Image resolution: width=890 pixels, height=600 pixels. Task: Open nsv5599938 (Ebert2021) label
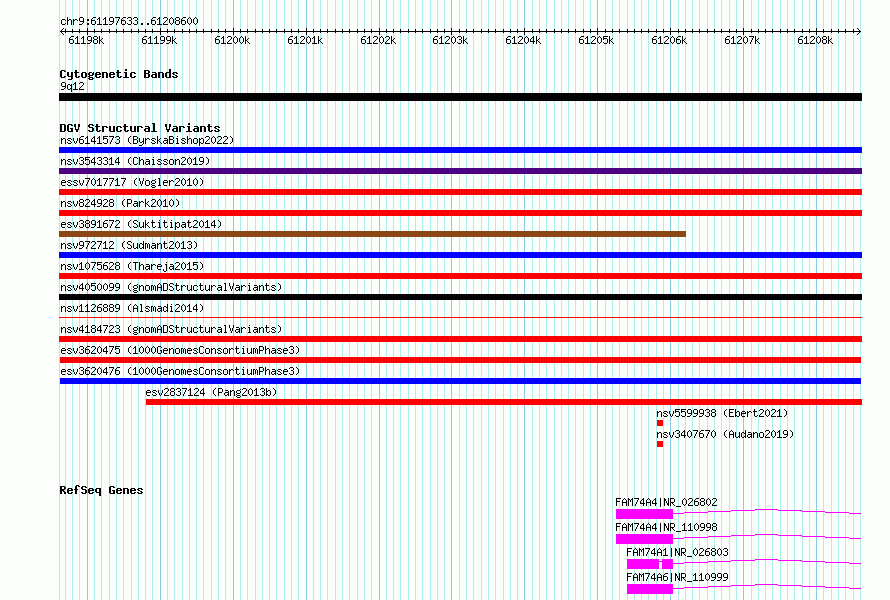(x=723, y=413)
